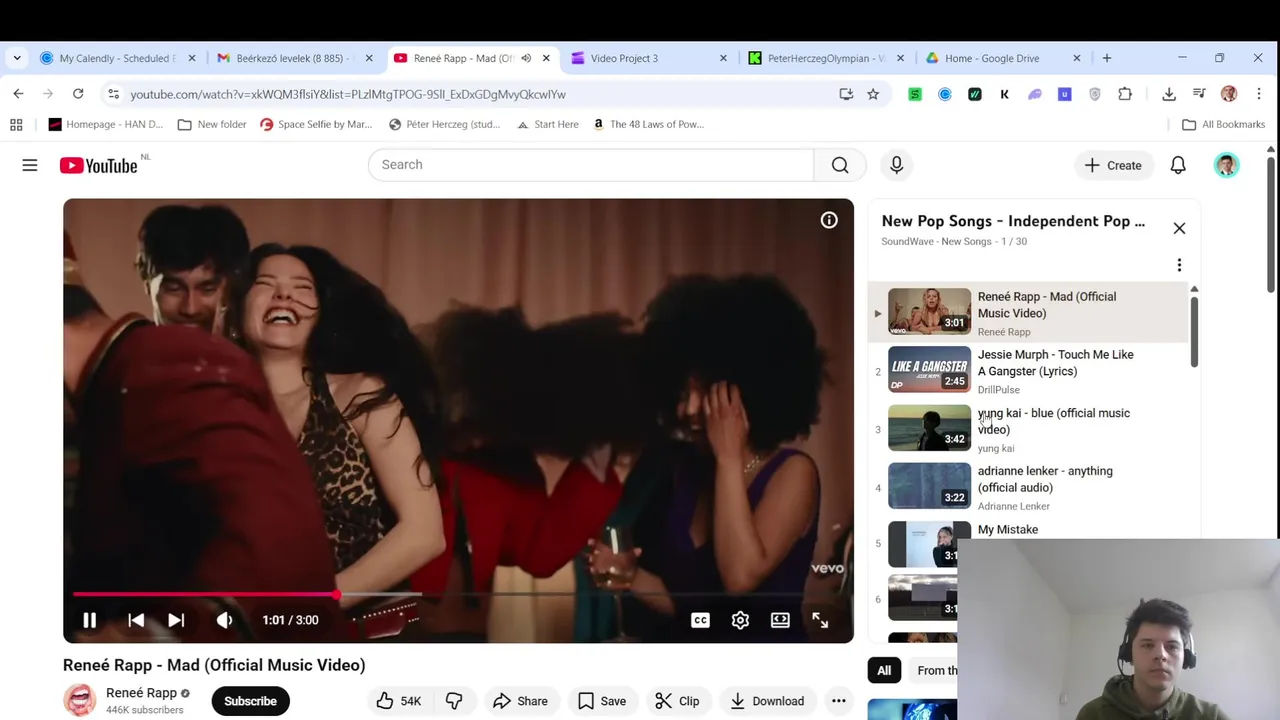Screen dimensions: 1280x720
Task: Open New Pop Songs playlist title
Action: (x=1013, y=221)
